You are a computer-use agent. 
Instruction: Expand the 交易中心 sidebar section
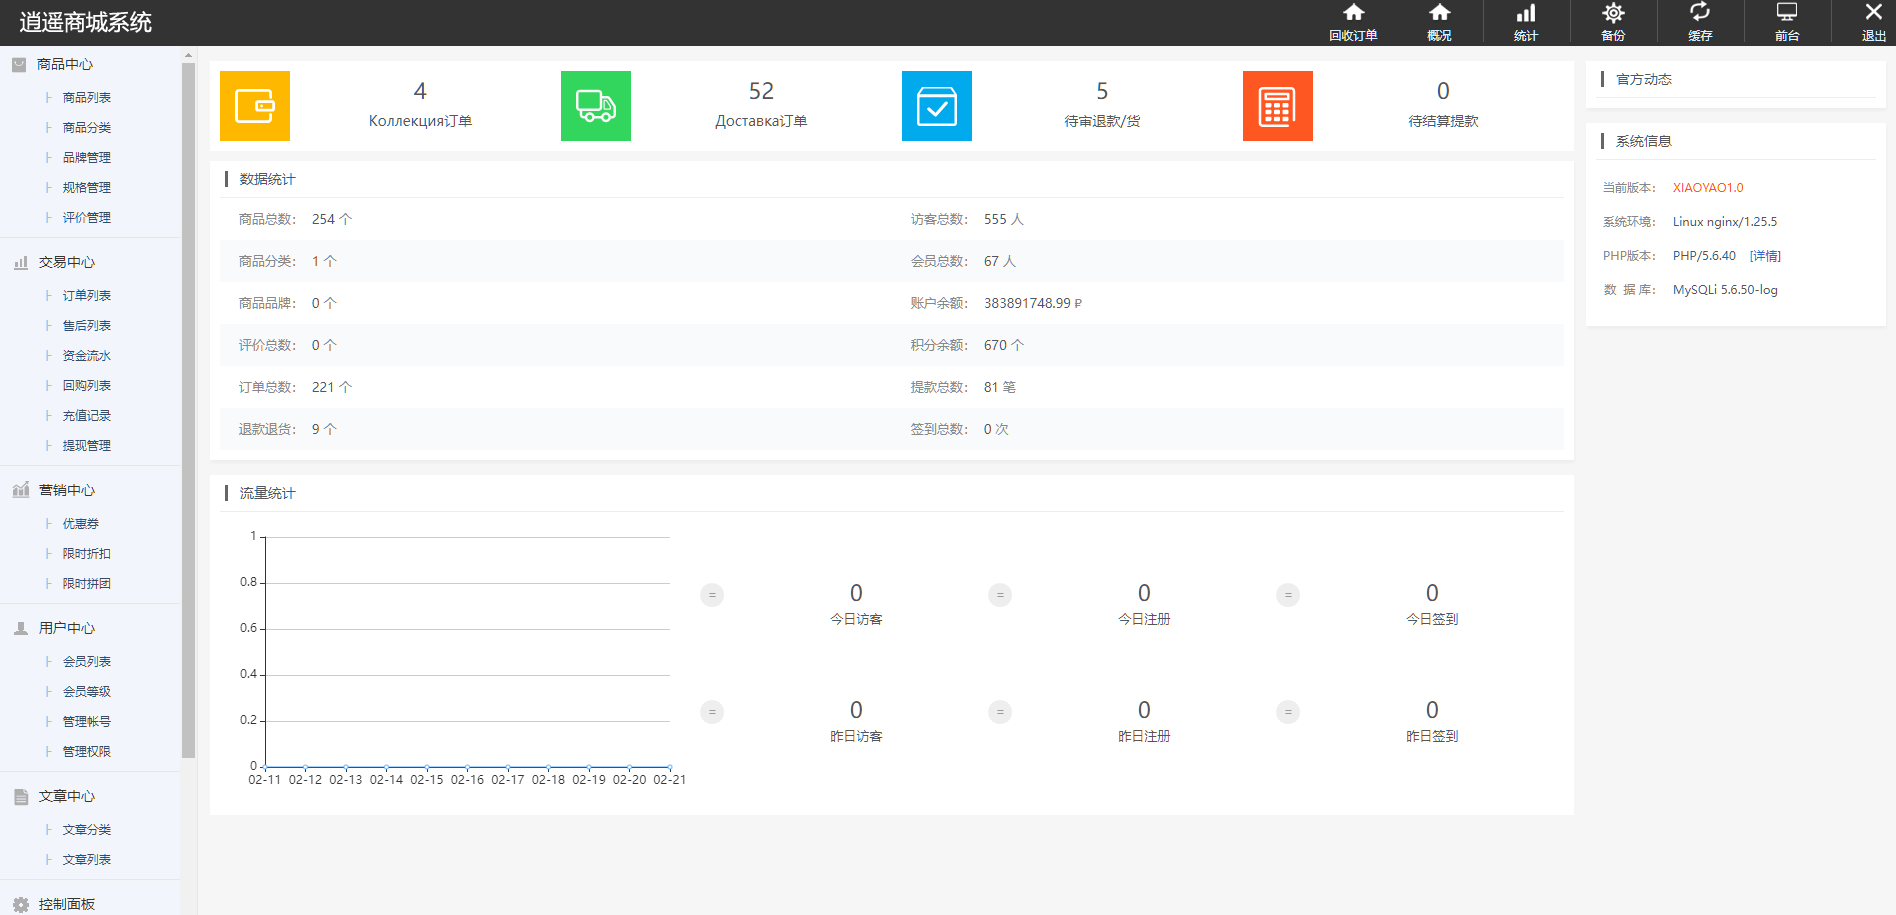pyautogui.click(x=67, y=262)
